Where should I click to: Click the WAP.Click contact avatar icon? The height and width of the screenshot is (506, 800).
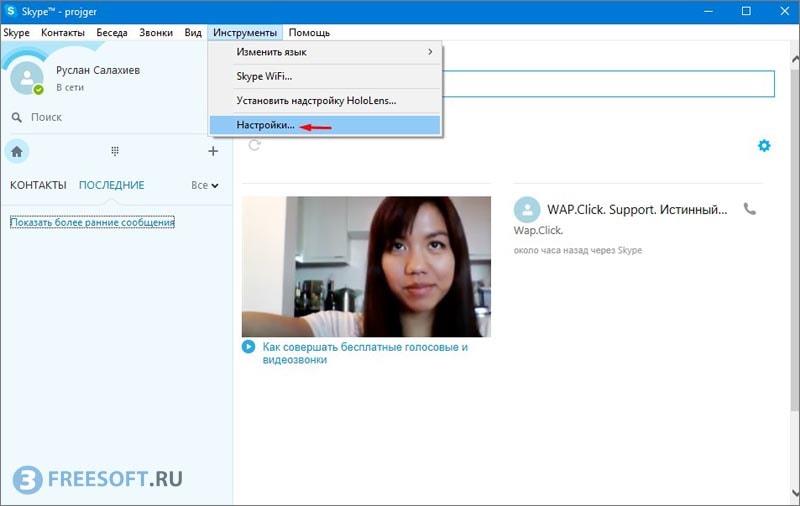pos(527,209)
